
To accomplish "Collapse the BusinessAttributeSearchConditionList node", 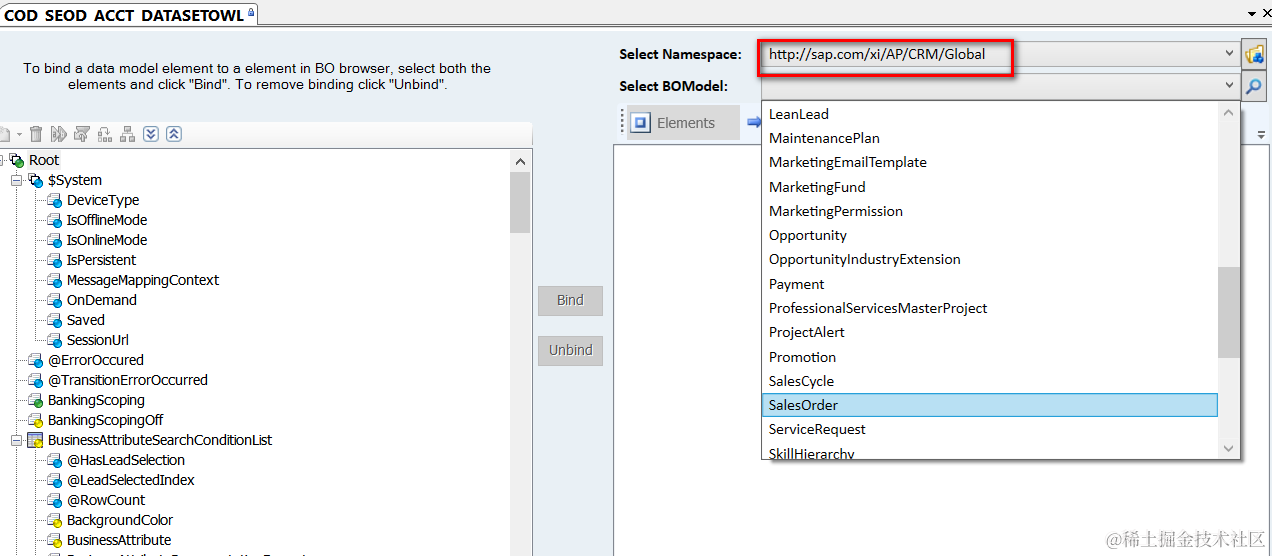I will [16, 440].
